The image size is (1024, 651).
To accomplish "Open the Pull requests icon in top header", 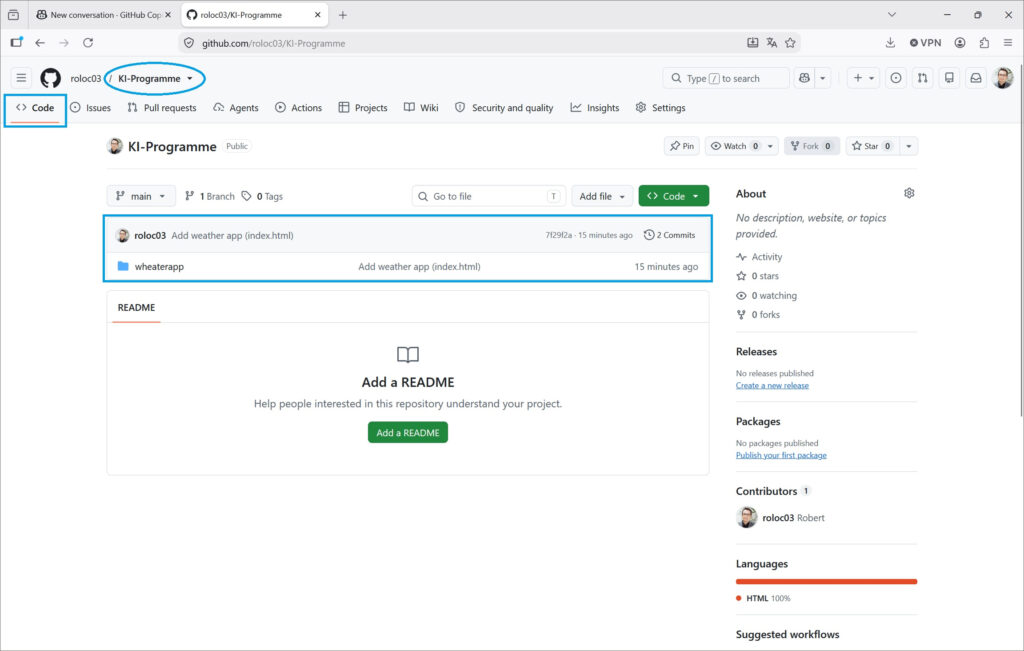I will click(x=922, y=78).
